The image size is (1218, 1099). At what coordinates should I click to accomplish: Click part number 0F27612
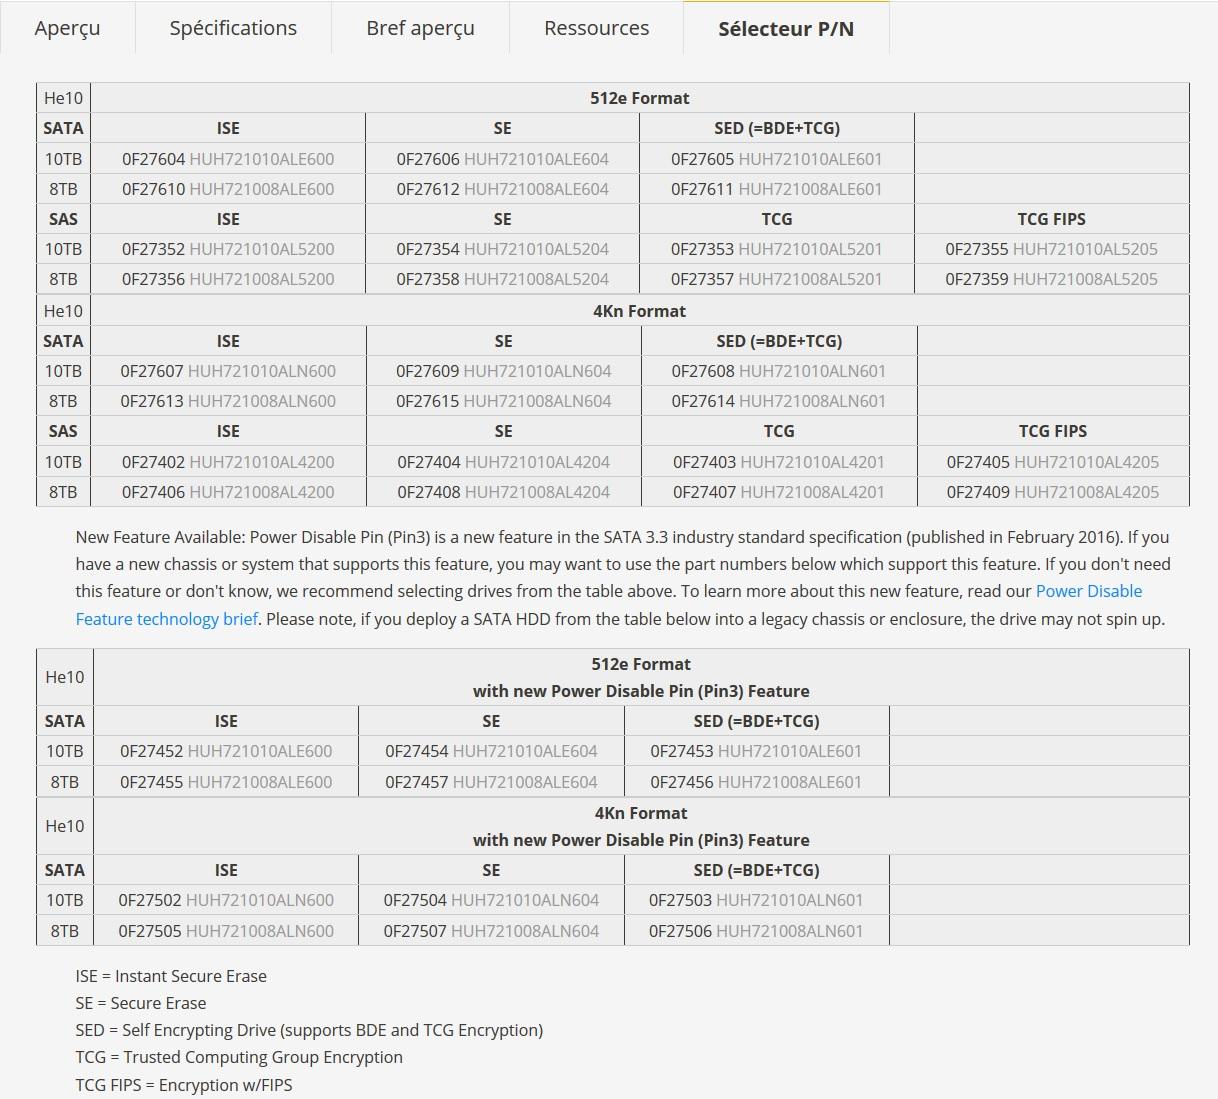tap(502, 189)
